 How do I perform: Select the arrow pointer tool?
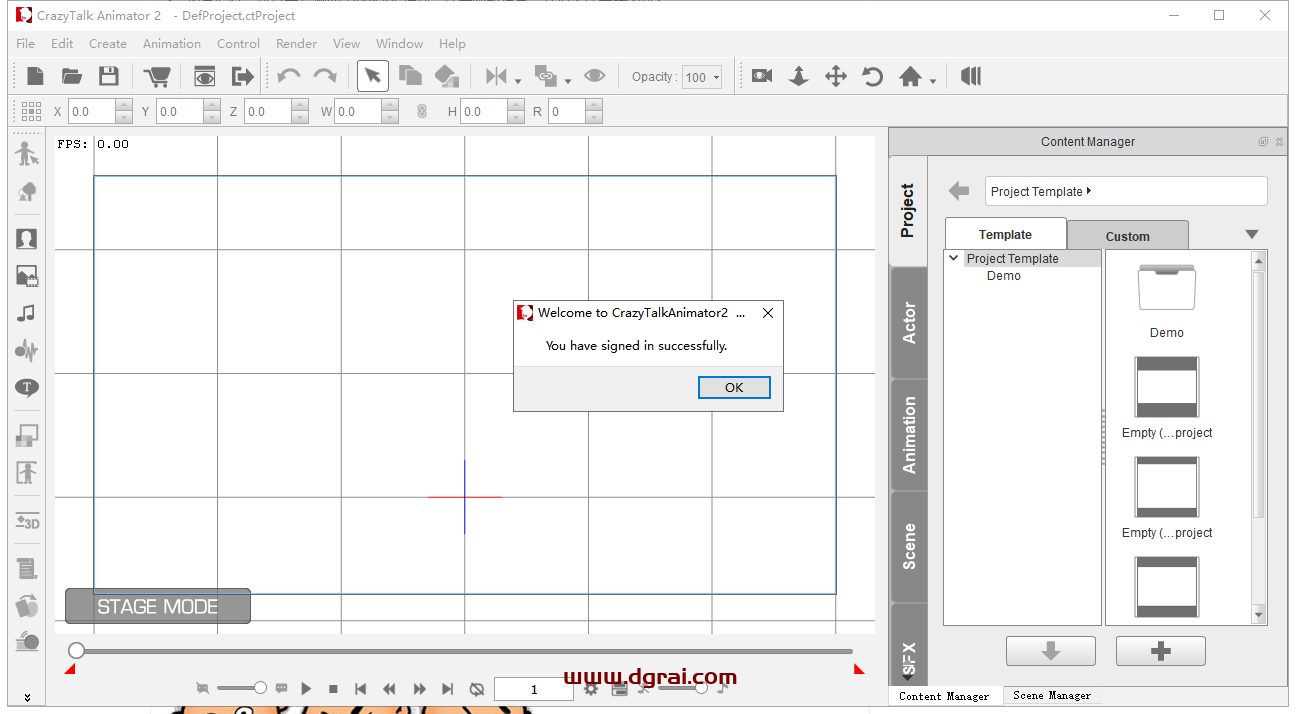click(373, 76)
